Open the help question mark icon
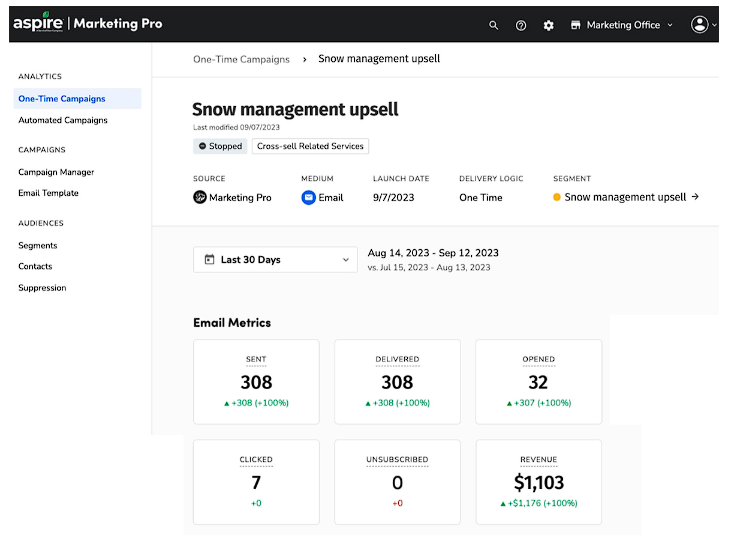 point(521,25)
